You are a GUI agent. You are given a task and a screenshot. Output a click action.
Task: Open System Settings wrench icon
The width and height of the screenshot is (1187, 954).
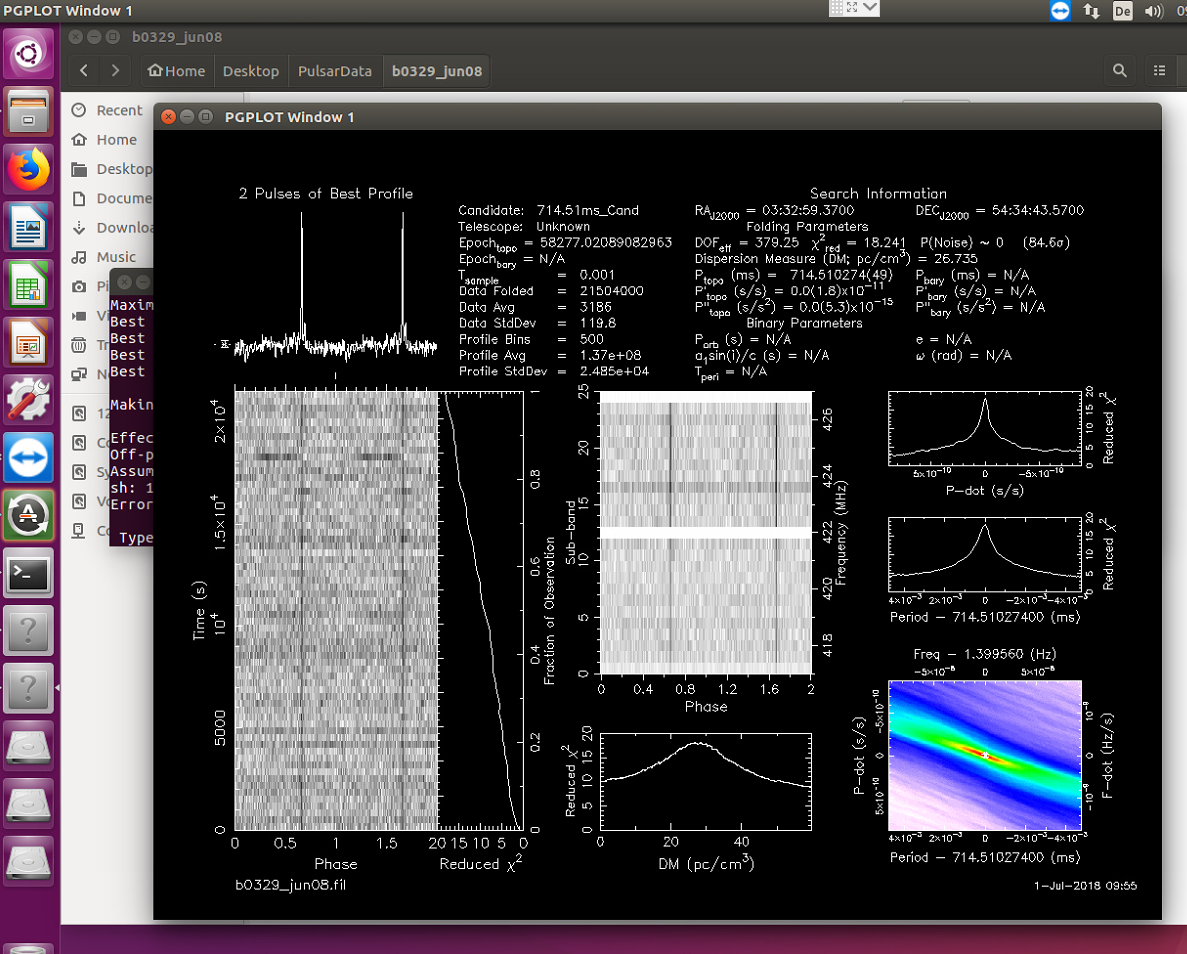pyautogui.click(x=28, y=400)
